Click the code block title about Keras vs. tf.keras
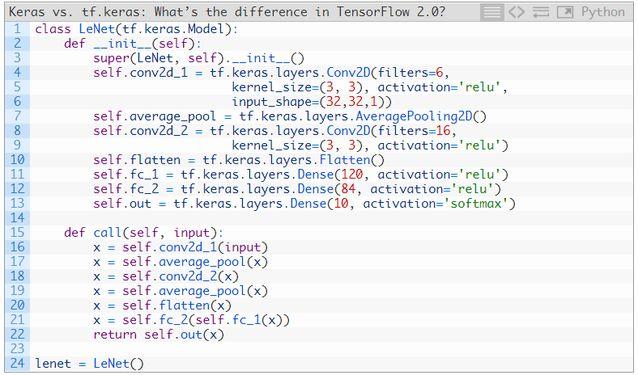638x375 pixels. (x=227, y=12)
